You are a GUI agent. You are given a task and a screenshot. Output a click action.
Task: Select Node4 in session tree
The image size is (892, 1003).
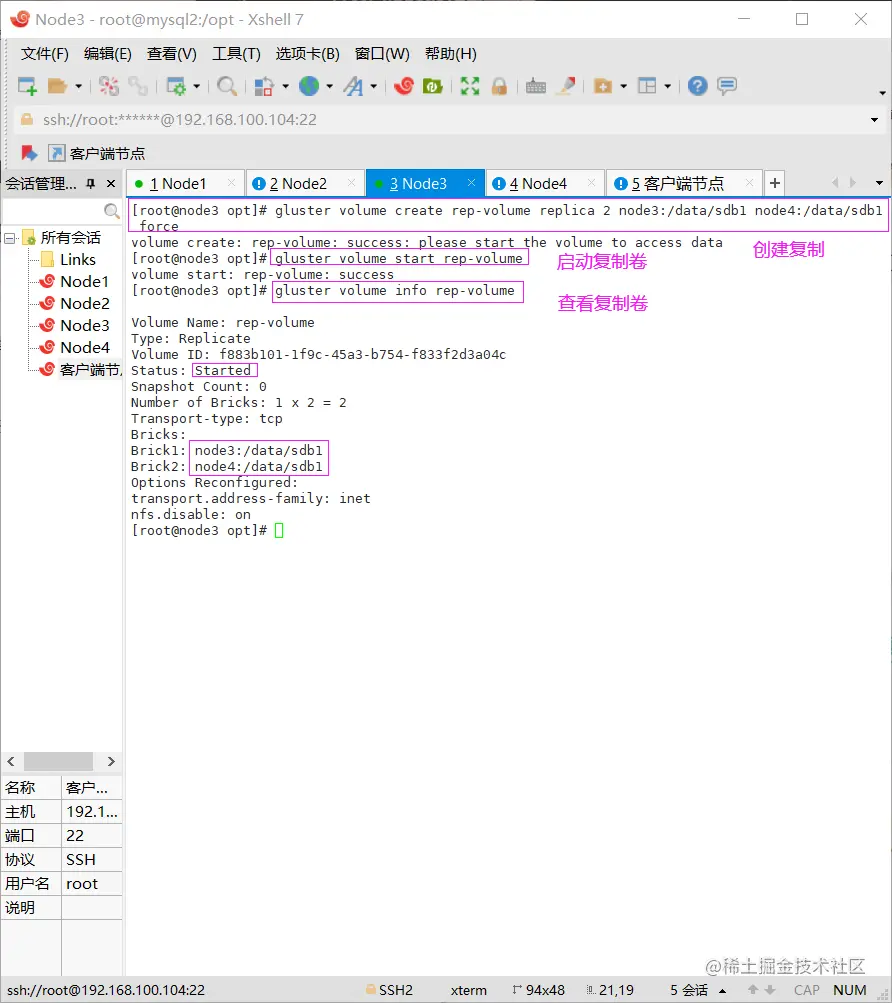[x=84, y=347]
